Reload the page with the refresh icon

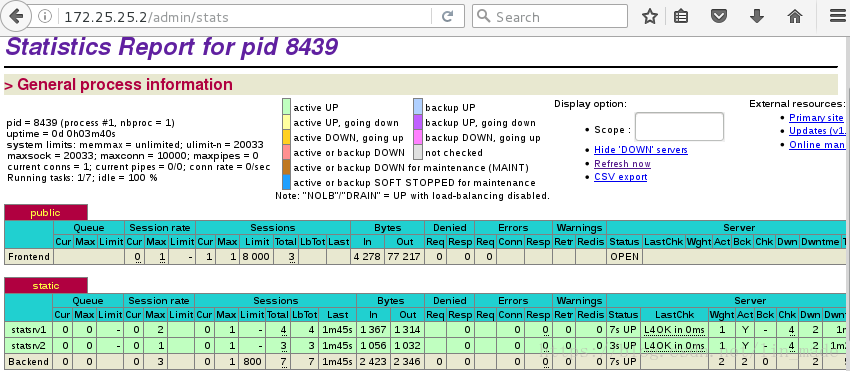[x=447, y=17]
